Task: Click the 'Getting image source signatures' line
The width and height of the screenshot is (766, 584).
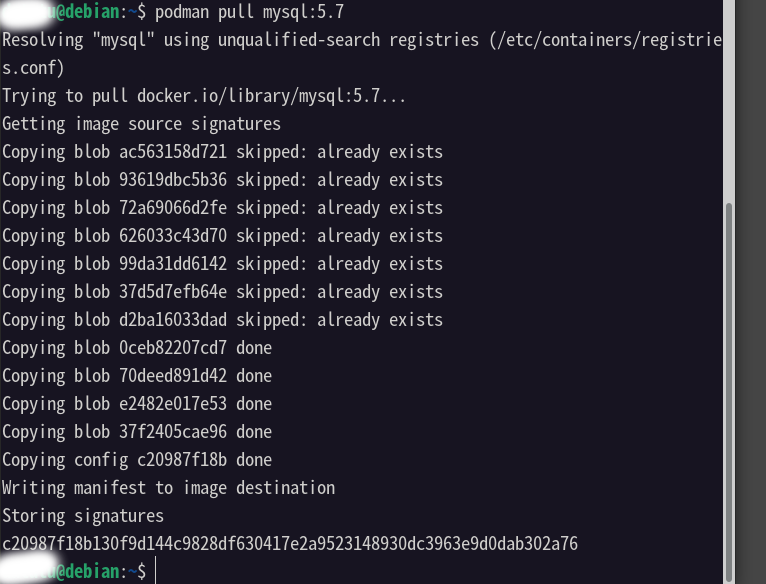Action: [x=142, y=124]
